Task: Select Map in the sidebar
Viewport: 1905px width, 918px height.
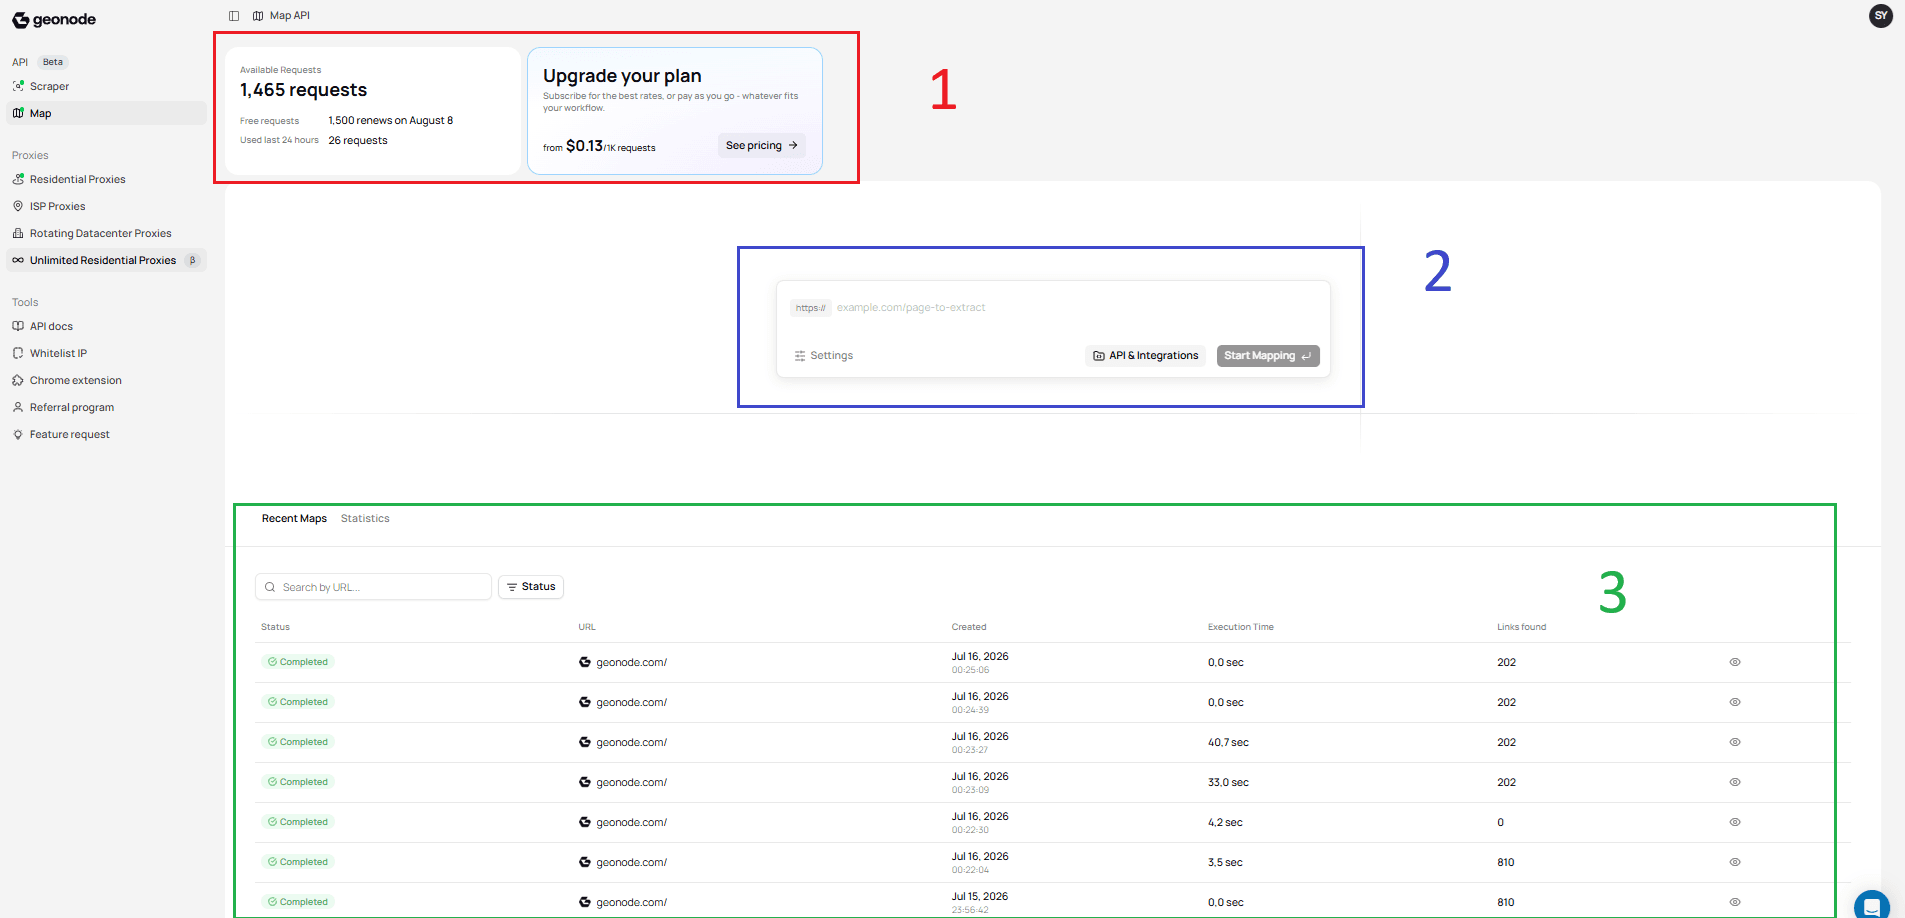Action: click(x=106, y=113)
